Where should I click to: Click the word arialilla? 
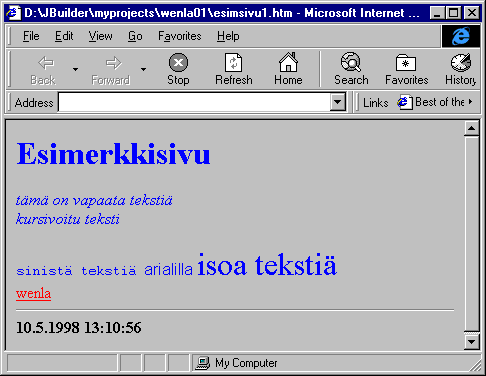(x=168, y=269)
